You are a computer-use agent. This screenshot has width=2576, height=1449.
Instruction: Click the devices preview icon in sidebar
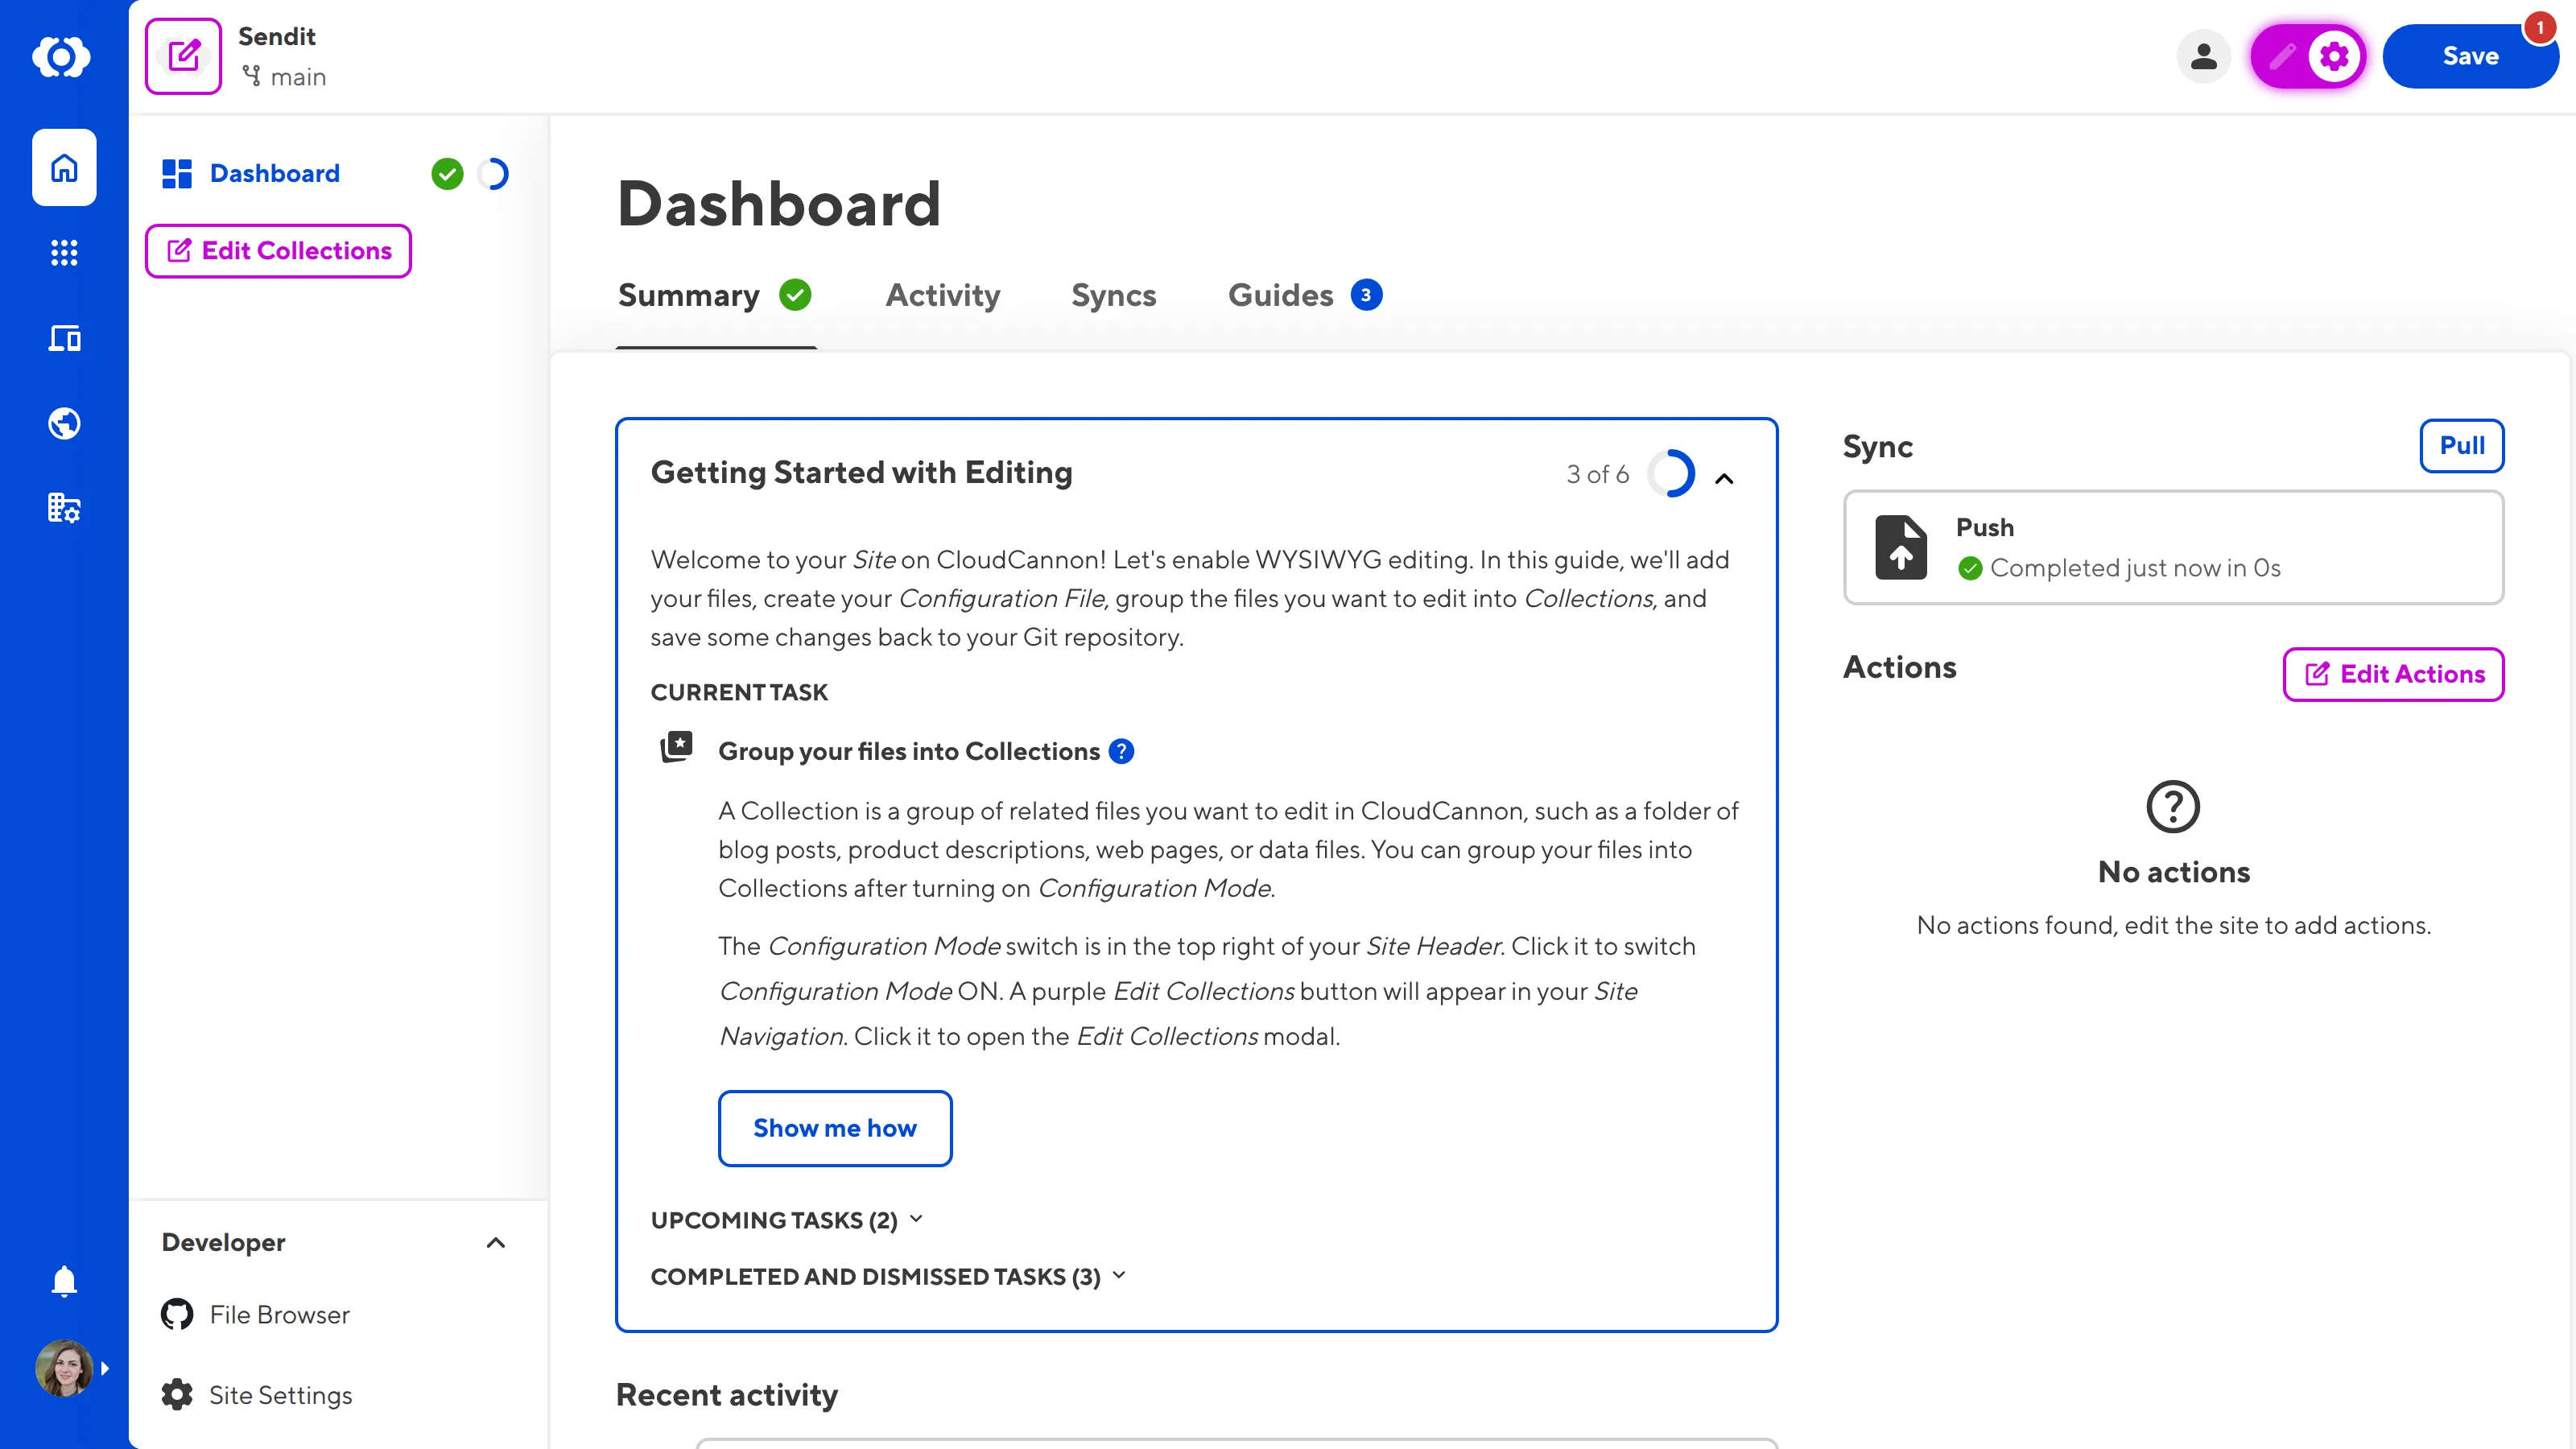point(64,338)
